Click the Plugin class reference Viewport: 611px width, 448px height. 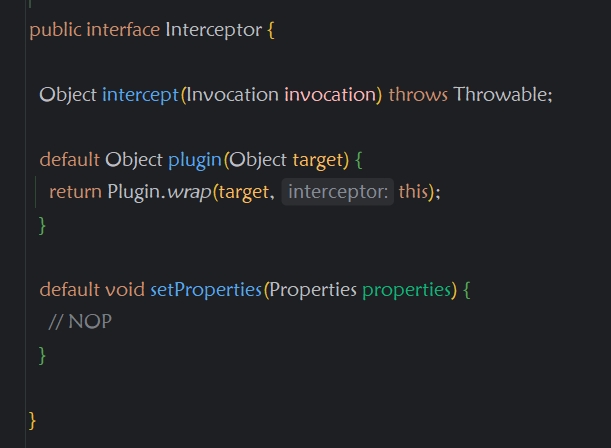point(133,191)
